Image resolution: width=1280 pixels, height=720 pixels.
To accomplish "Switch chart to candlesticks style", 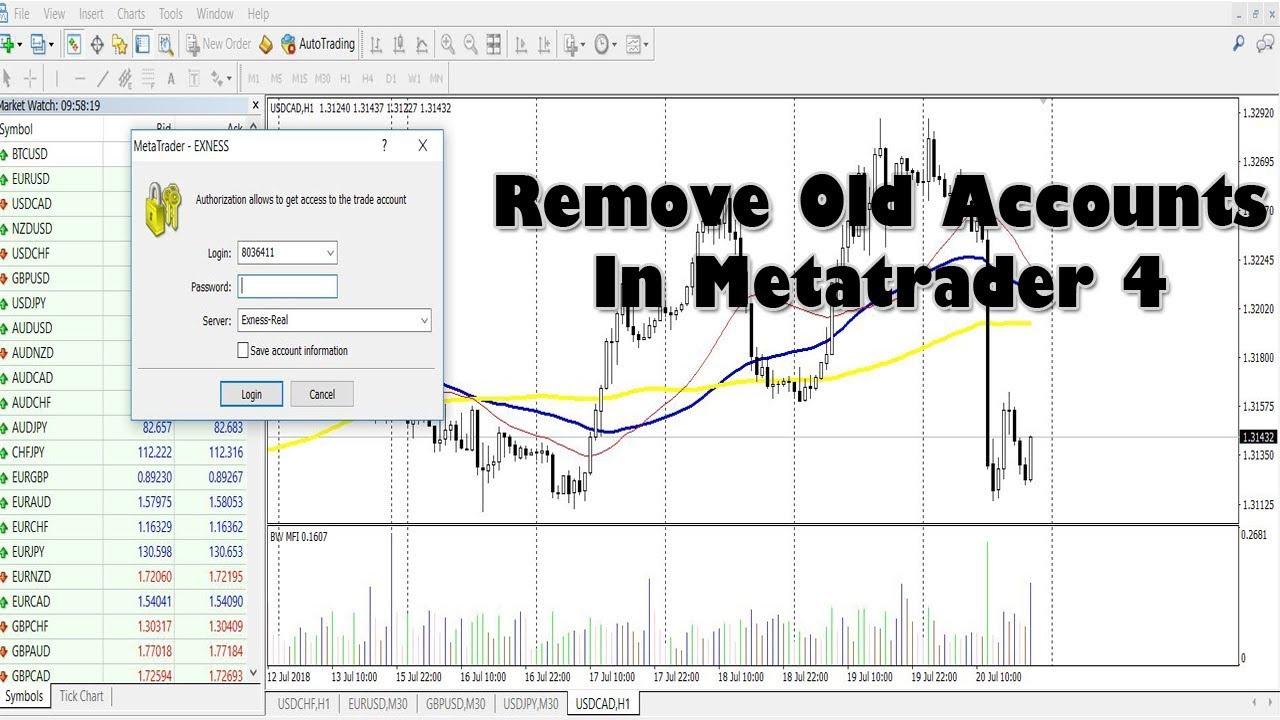I will 399,44.
